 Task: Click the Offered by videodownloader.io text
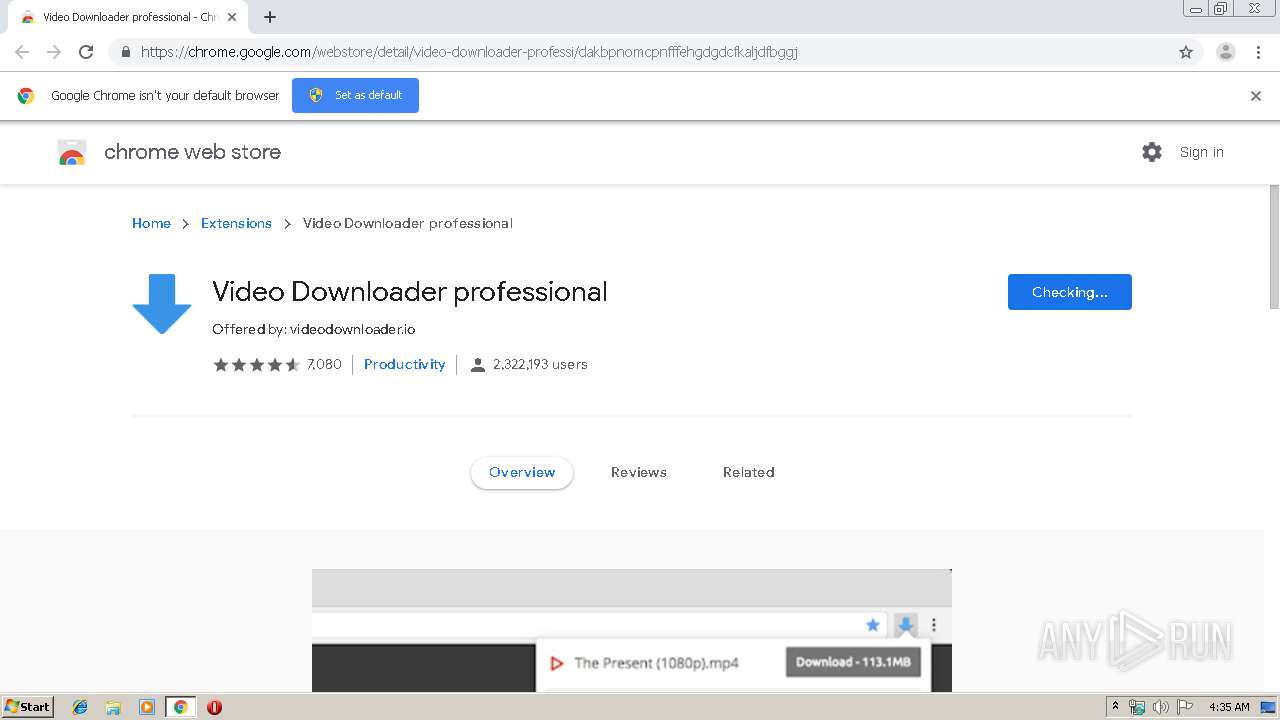313,329
